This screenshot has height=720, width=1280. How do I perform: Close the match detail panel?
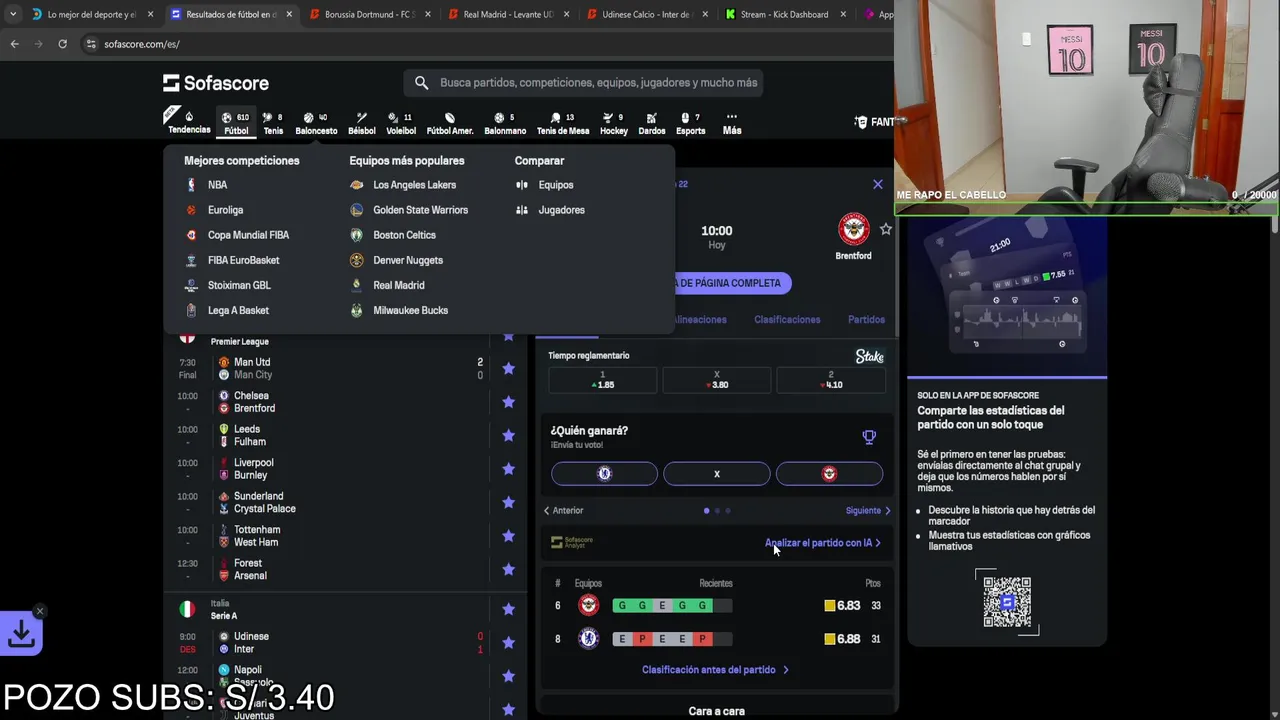[x=878, y=184]
